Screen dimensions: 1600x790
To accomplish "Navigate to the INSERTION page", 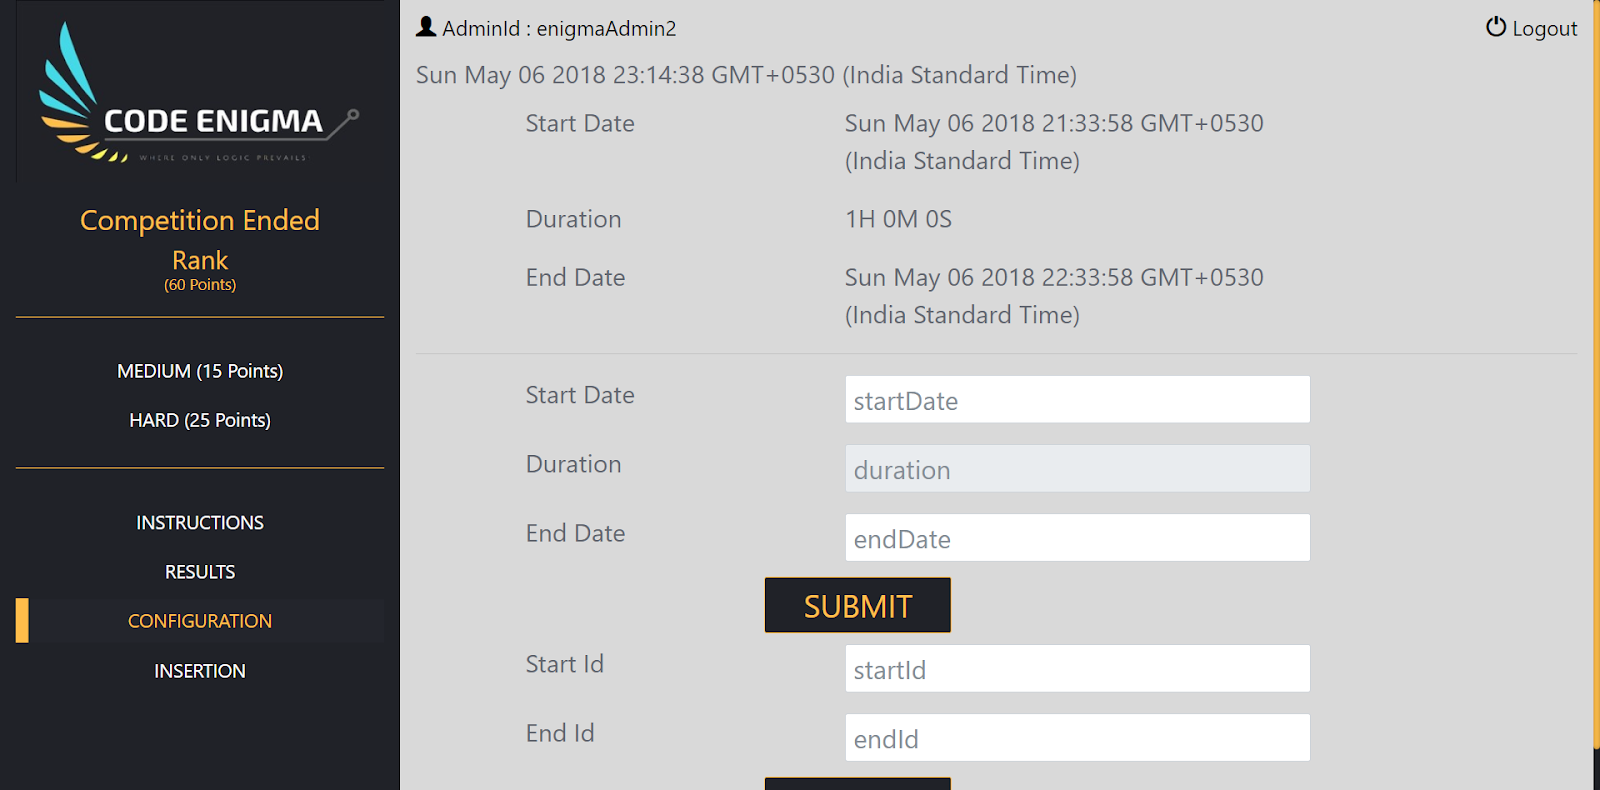I will [200, 671].
